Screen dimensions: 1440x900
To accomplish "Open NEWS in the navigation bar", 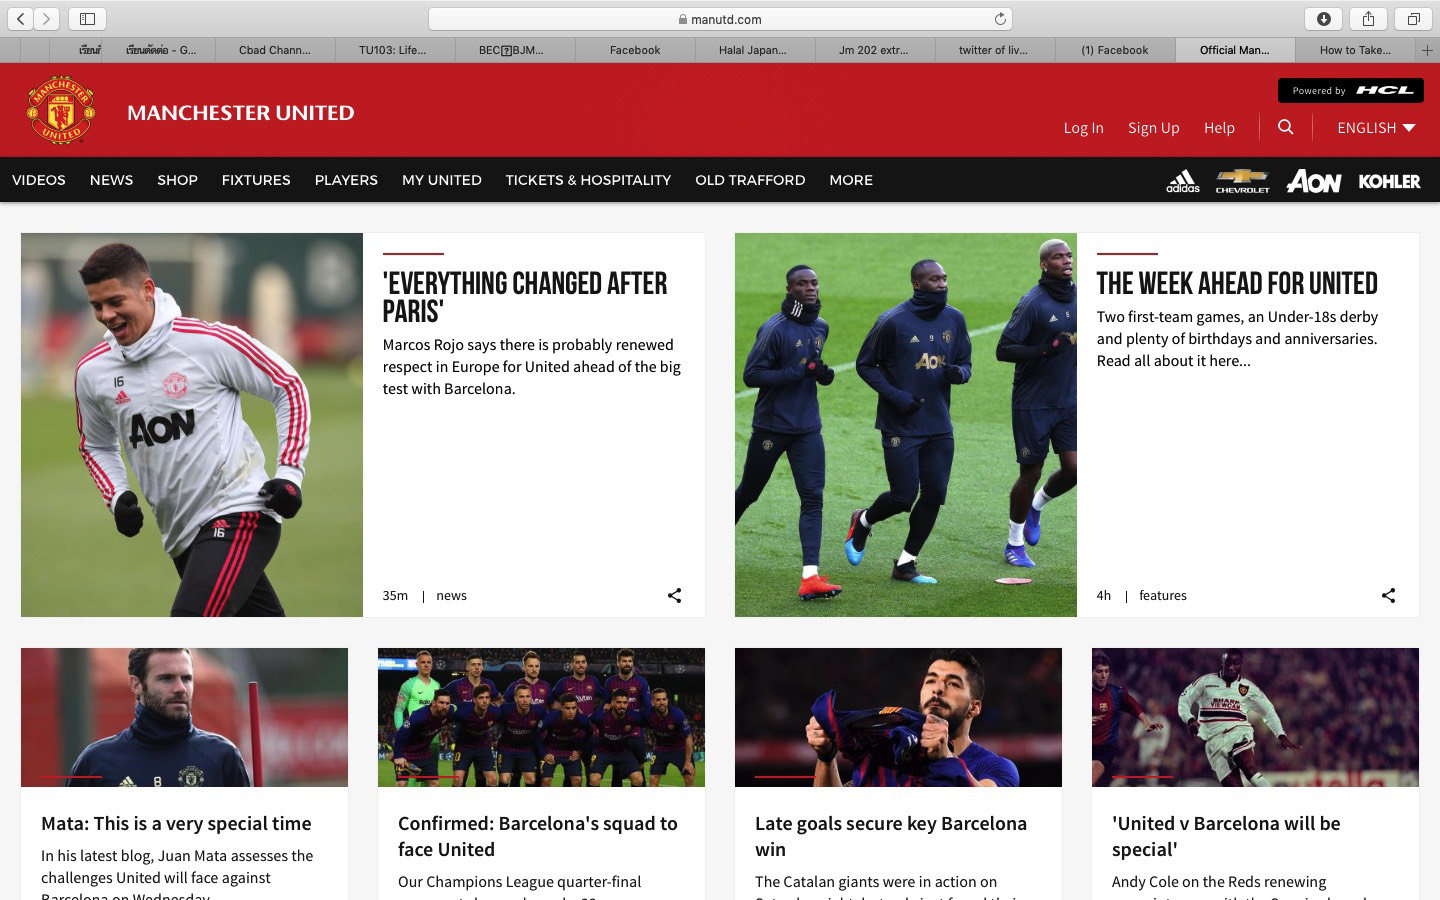I will coord(111,180).
